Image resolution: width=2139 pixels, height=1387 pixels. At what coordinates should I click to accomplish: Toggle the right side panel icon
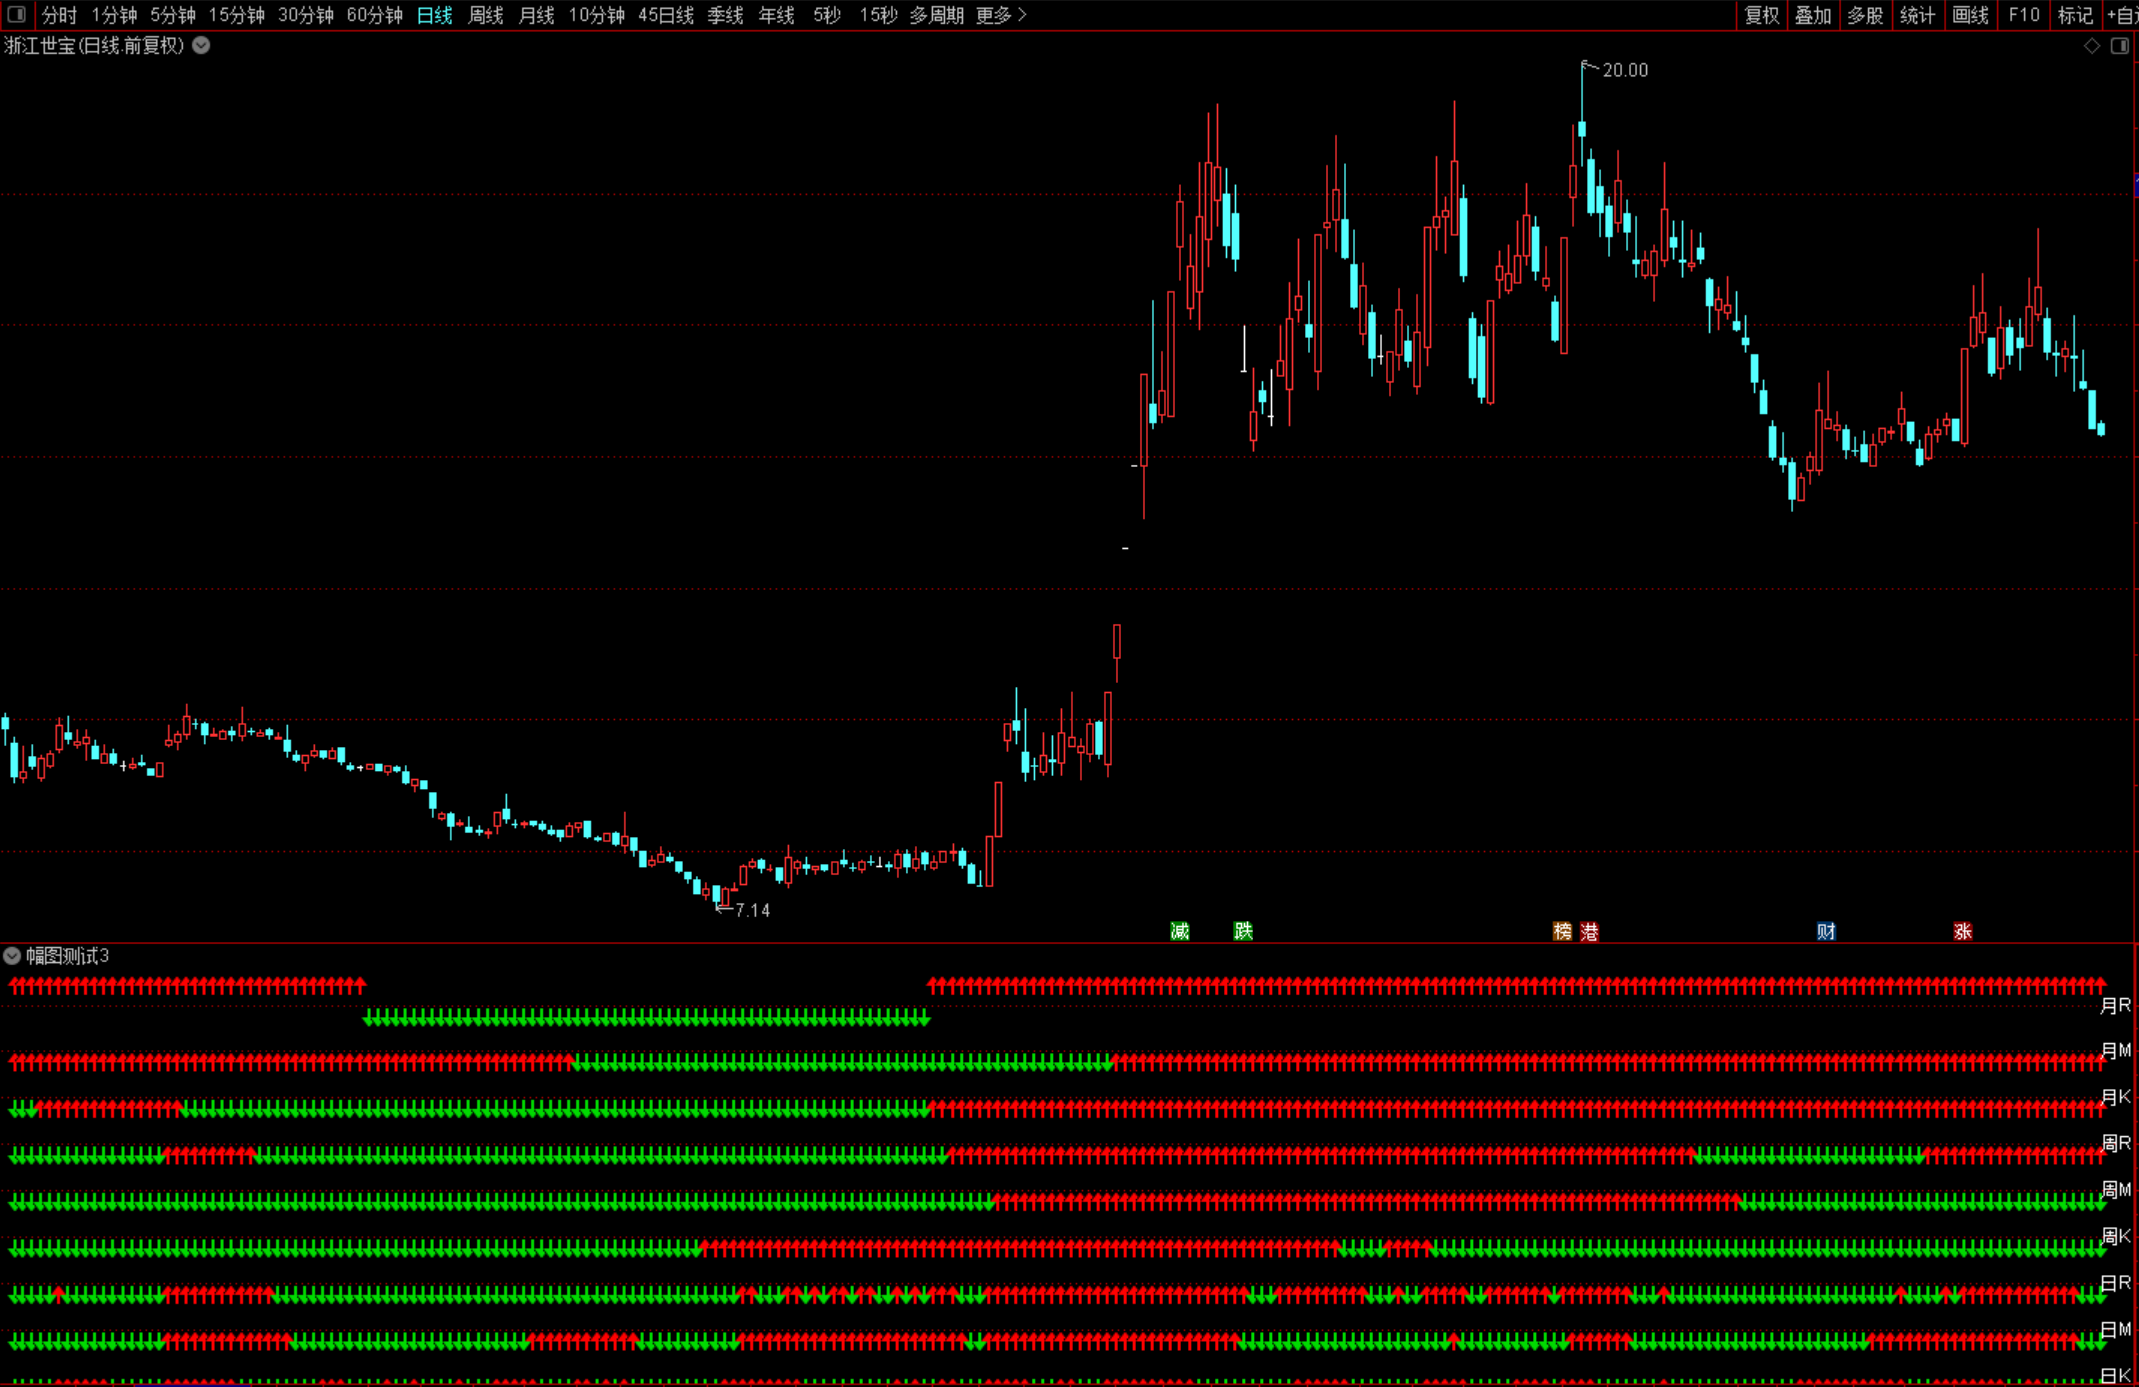pos(2119,46)
